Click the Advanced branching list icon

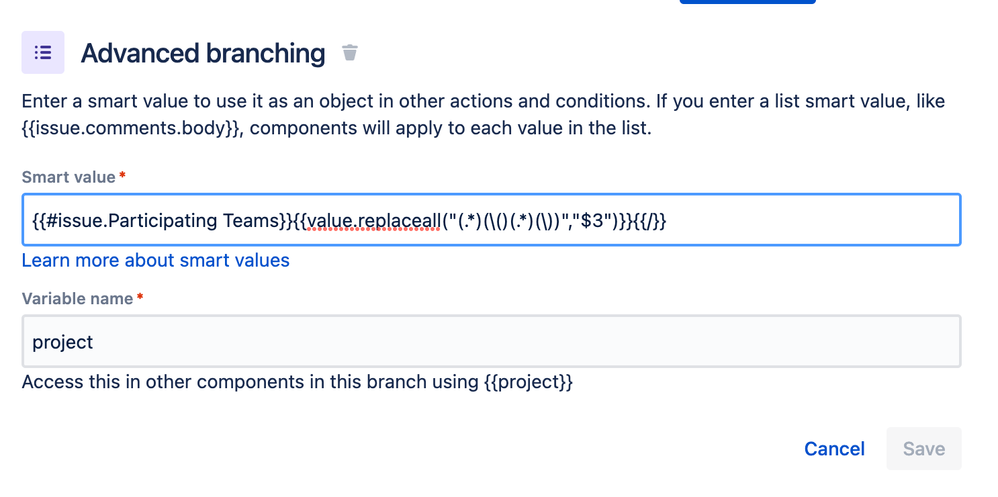[x=43, y=52]
